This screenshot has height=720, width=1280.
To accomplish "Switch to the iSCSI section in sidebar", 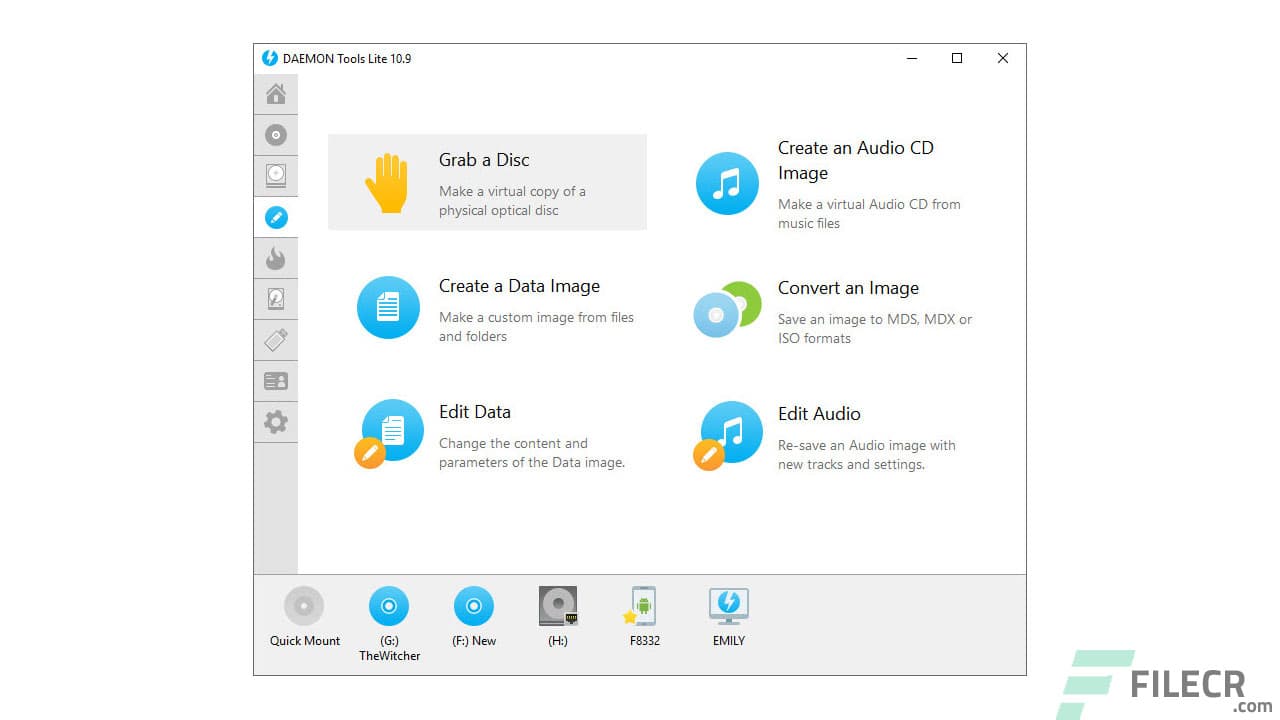I will (275, 298).
